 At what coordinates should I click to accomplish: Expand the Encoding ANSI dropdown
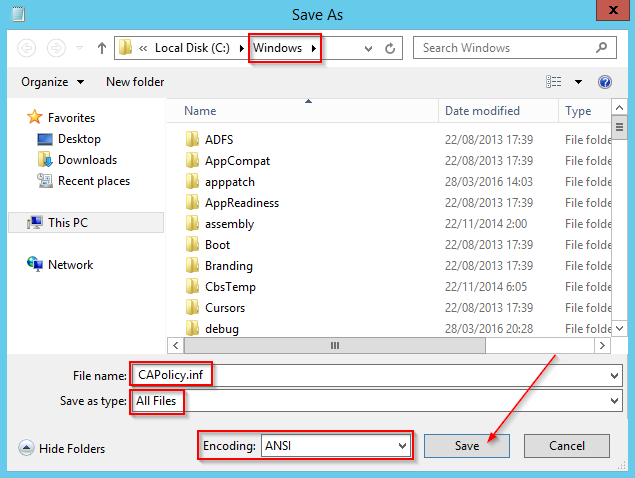pyautogui.click(x=403, y=446)
